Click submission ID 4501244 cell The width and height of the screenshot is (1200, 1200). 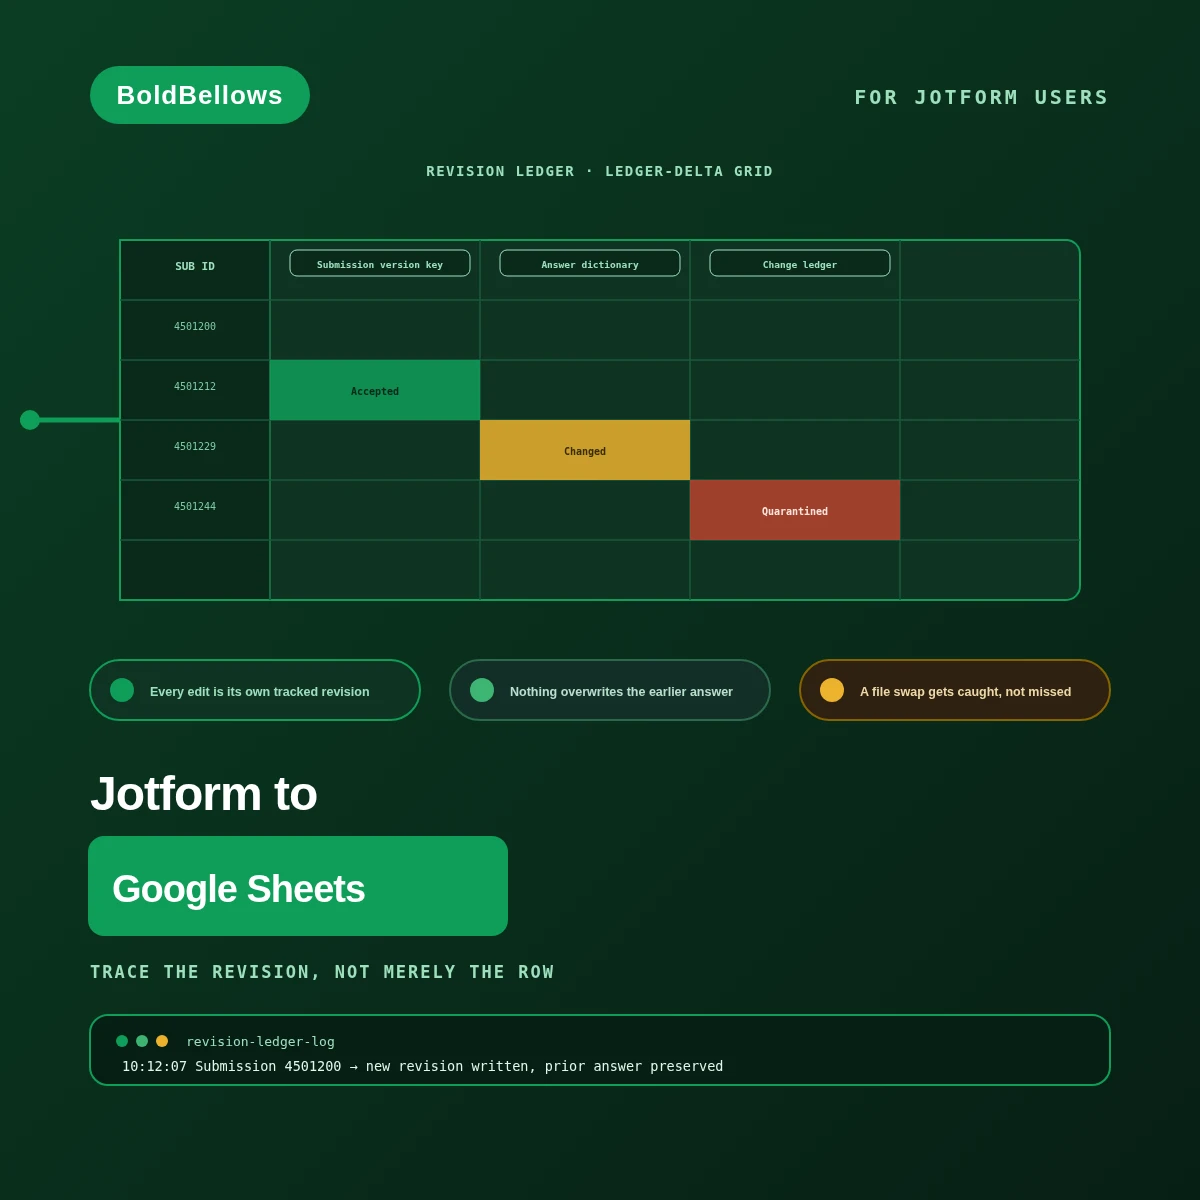click(x=195, y=510)
